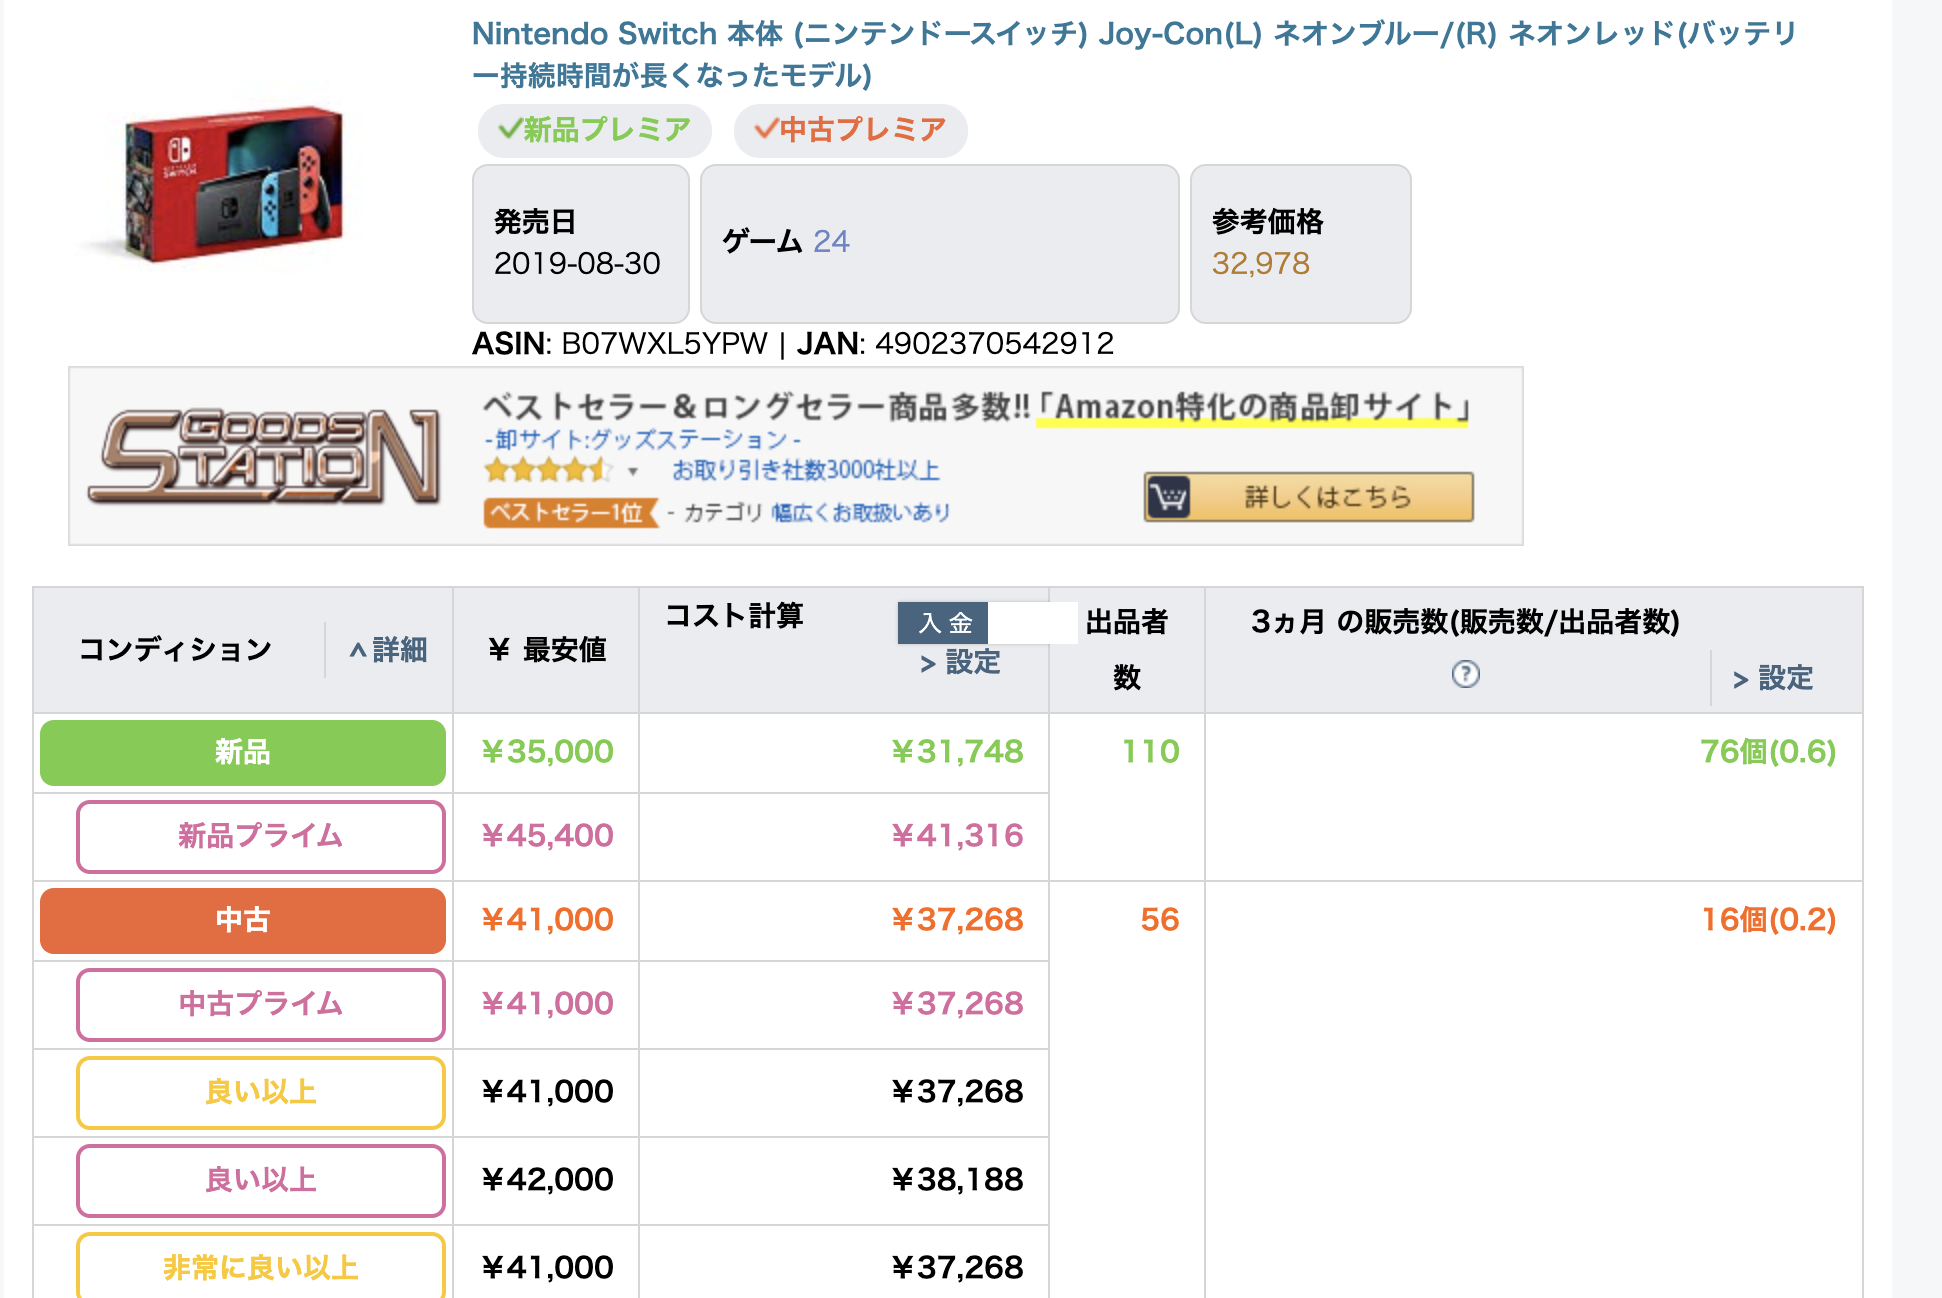Click the ¥ 最安値 column header

(547, 650)
